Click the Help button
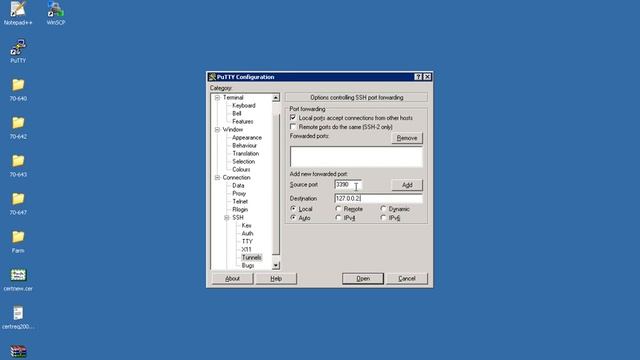640x360 pixels. pyautogui.click(x=276, y=278)
